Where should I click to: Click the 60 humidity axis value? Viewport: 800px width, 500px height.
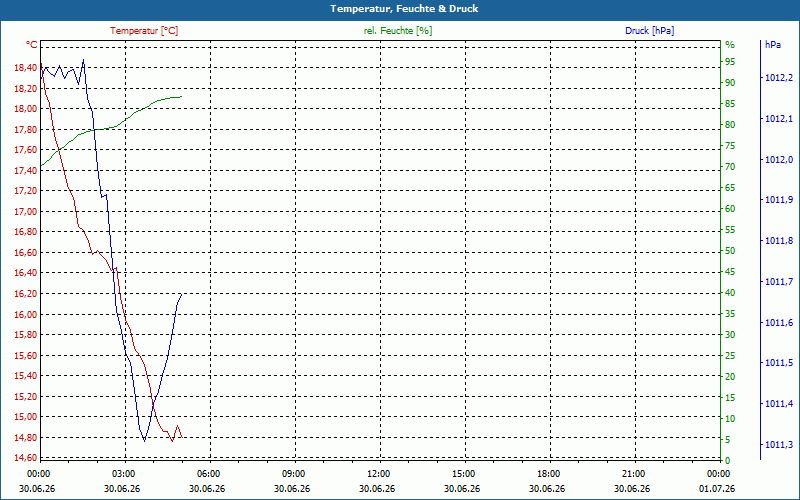tap(730, 209)
